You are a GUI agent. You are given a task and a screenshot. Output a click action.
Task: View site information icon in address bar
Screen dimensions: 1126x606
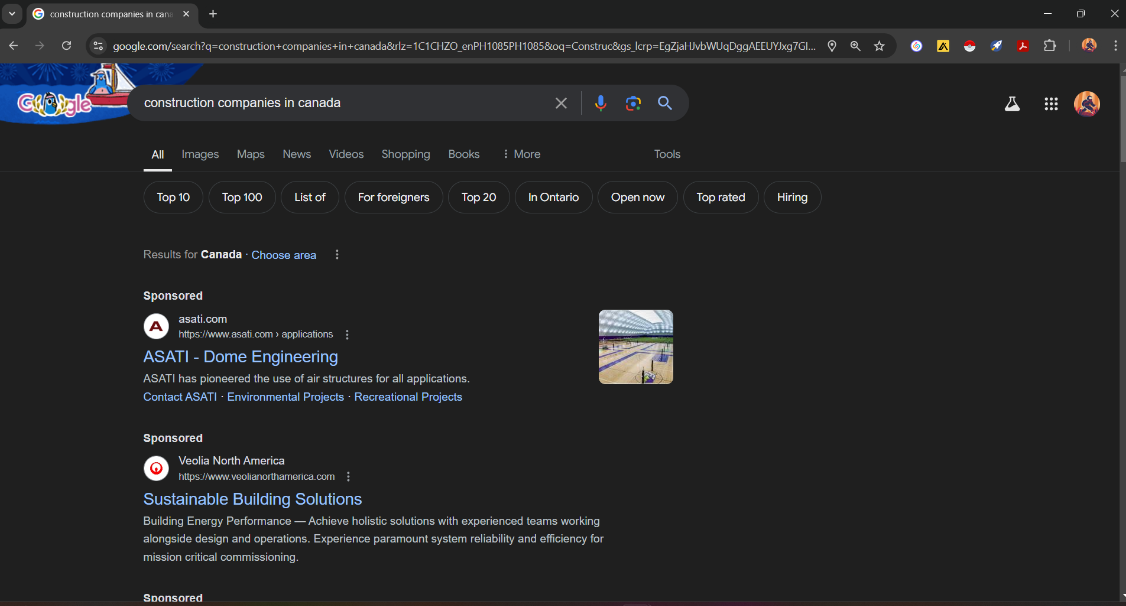[x=98, y=46]
